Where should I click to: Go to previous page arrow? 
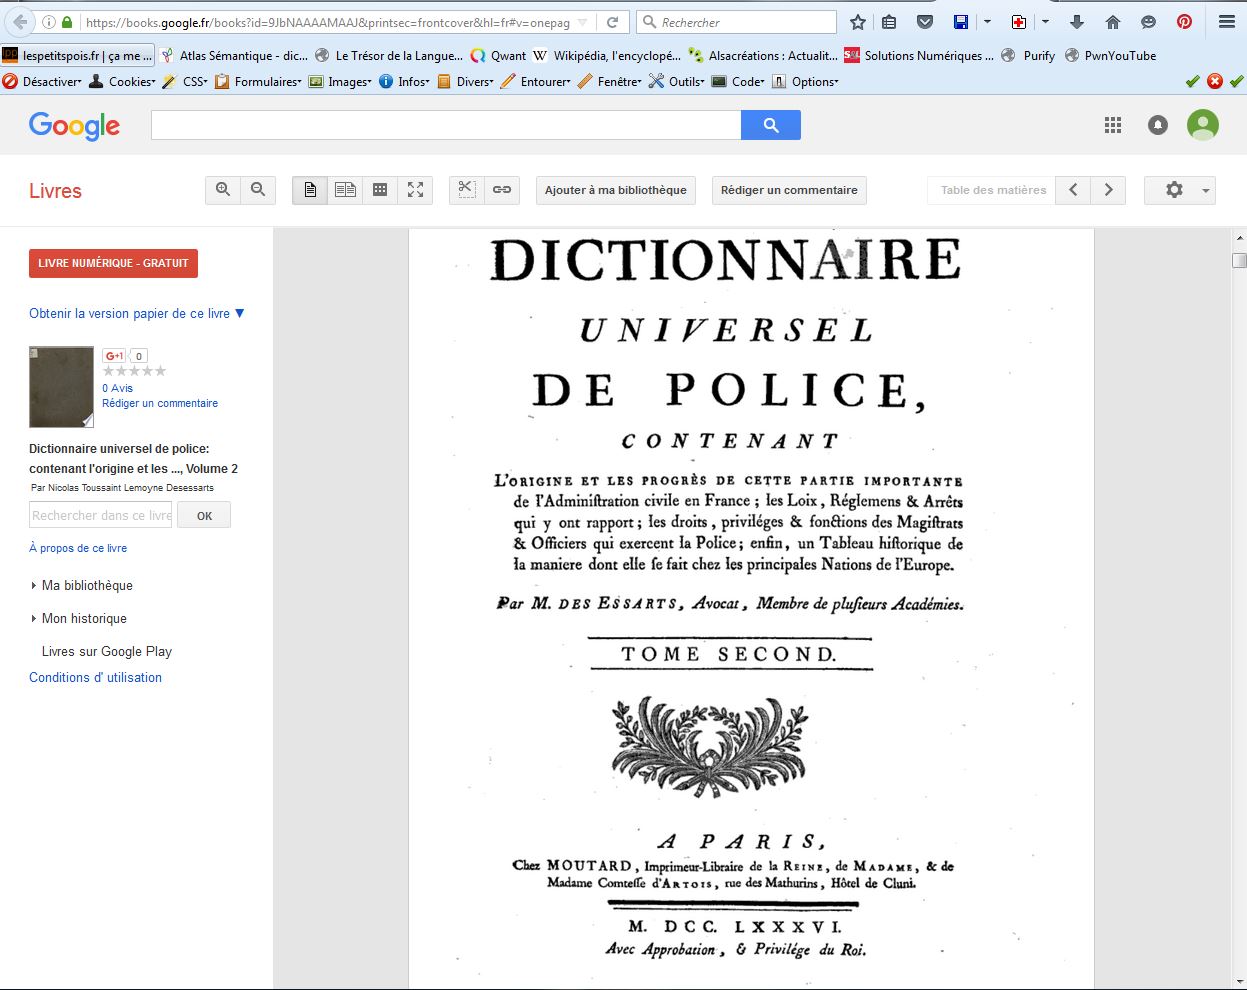[1073, 190]
